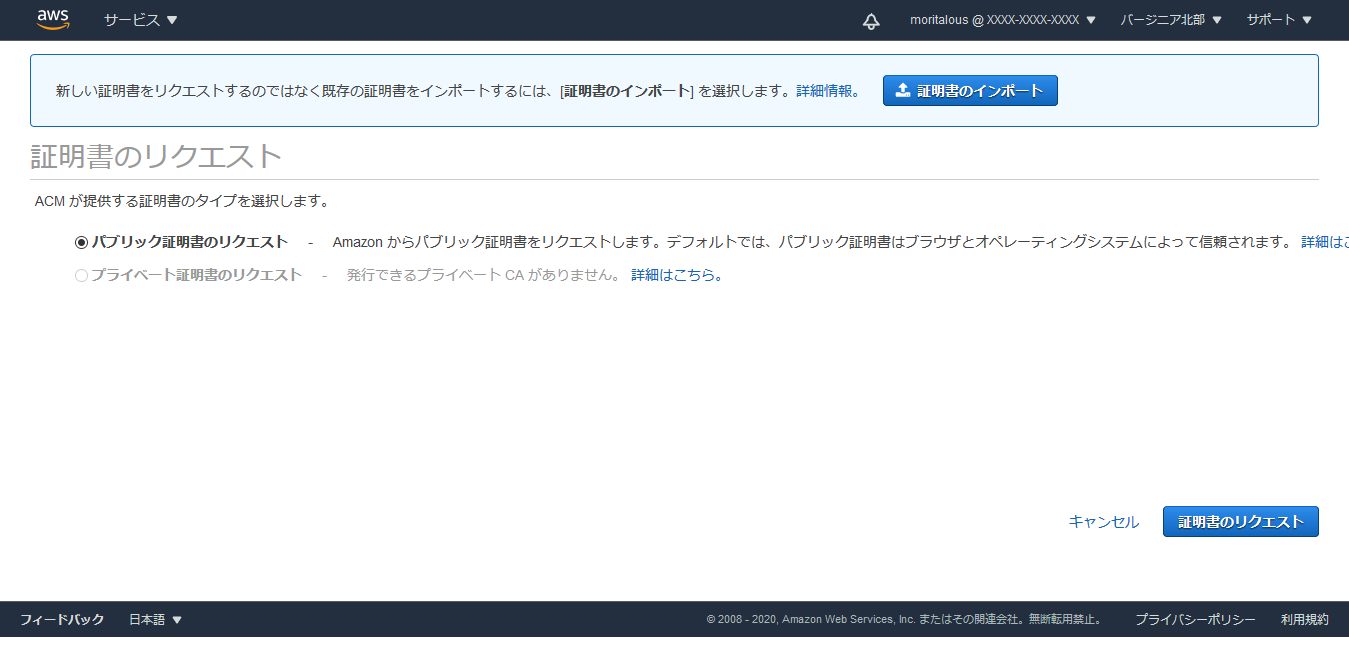Open the プライバシーポリシー link
The image size is (1349, 654).
[x=1195, y=620]
